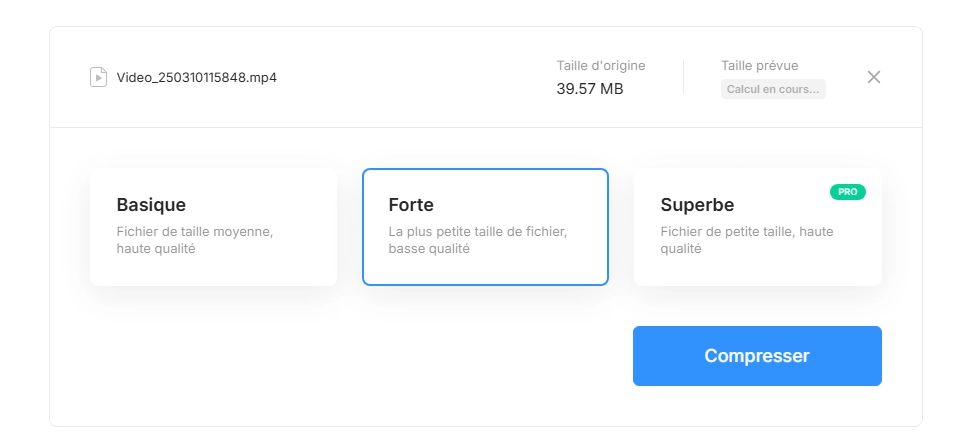The image size is (967, 447).
Task: Click the video file icon
Action: (x=99, y=77)
